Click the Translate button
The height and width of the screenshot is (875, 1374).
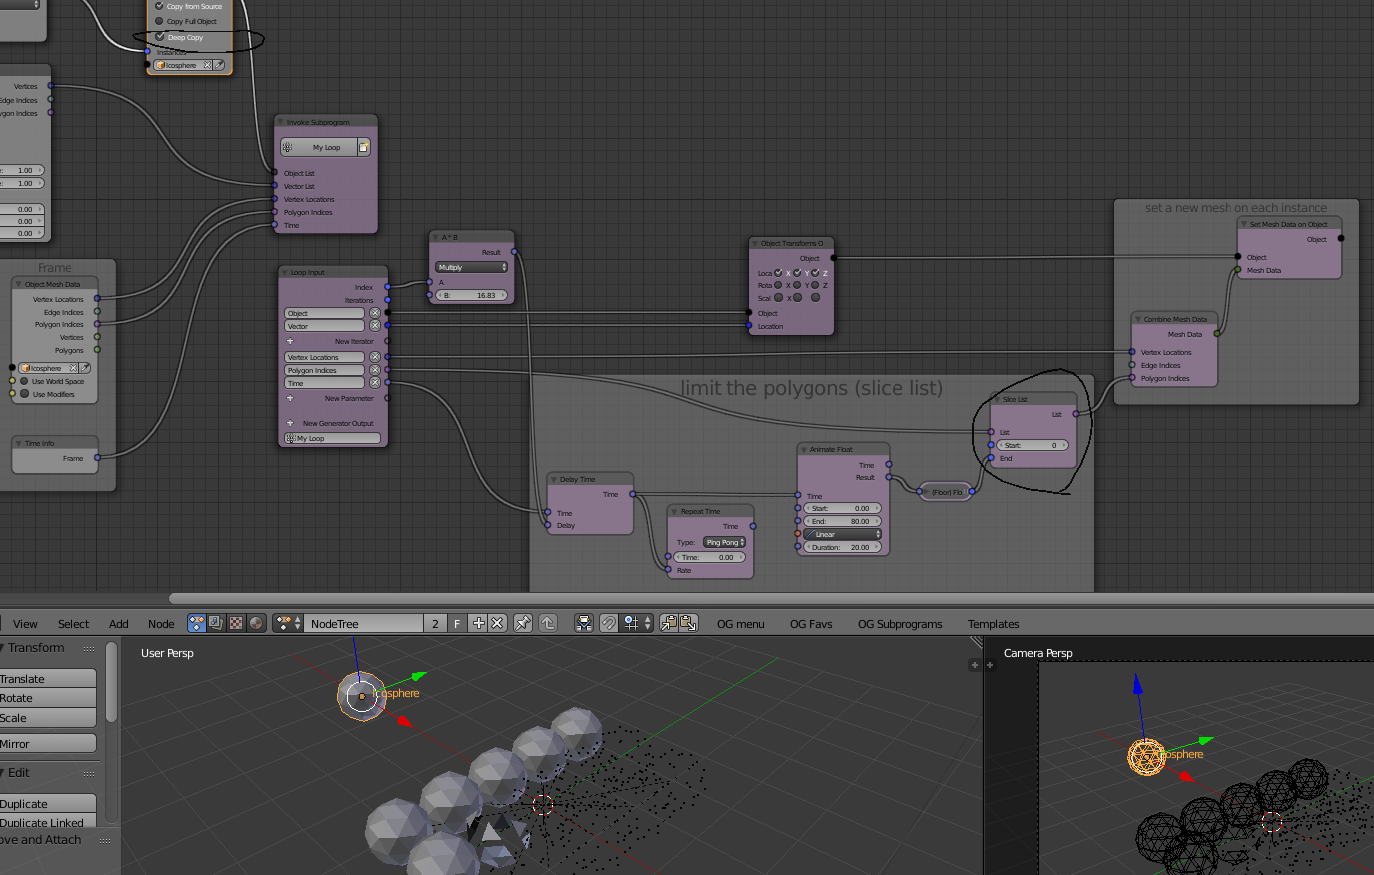pyautogui.click(x=48, y=679)
